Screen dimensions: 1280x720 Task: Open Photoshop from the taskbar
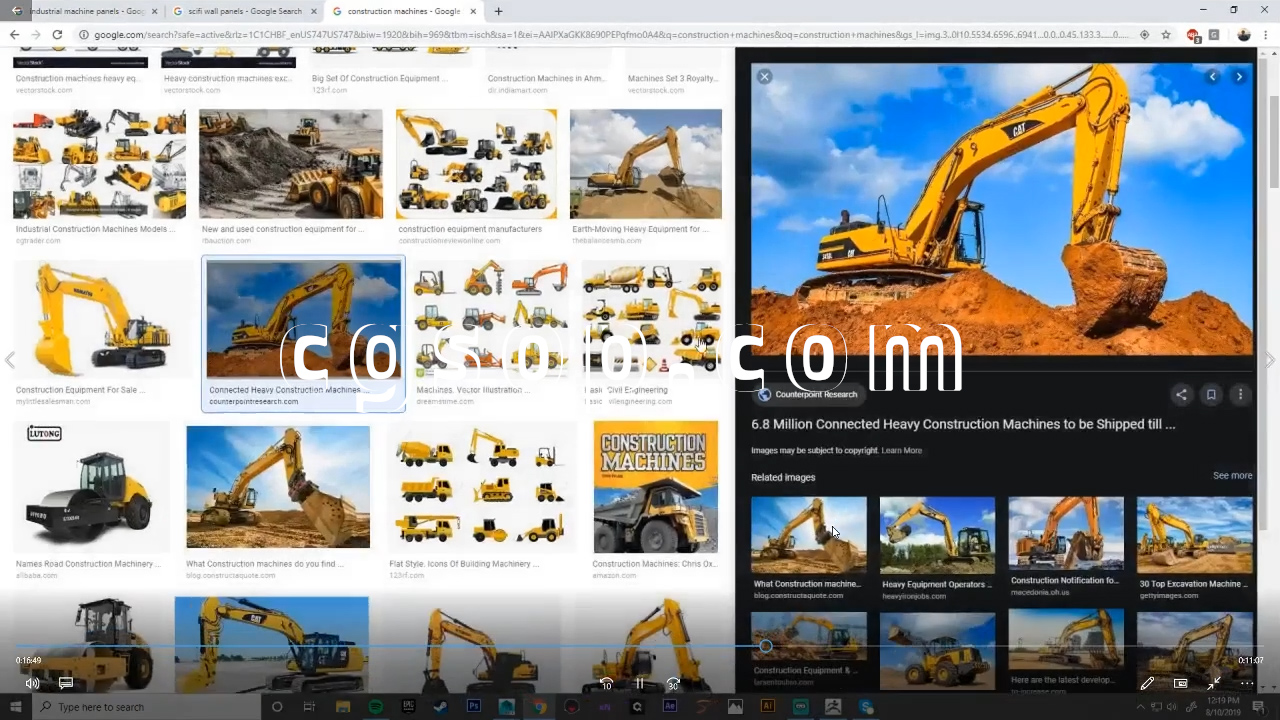pos(474,707)
